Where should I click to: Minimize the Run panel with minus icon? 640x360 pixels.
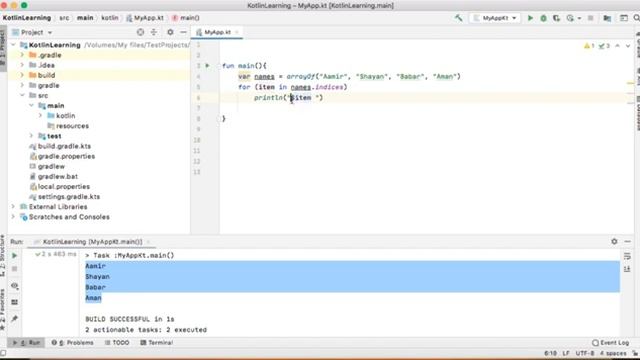click(x=628, y=242)
